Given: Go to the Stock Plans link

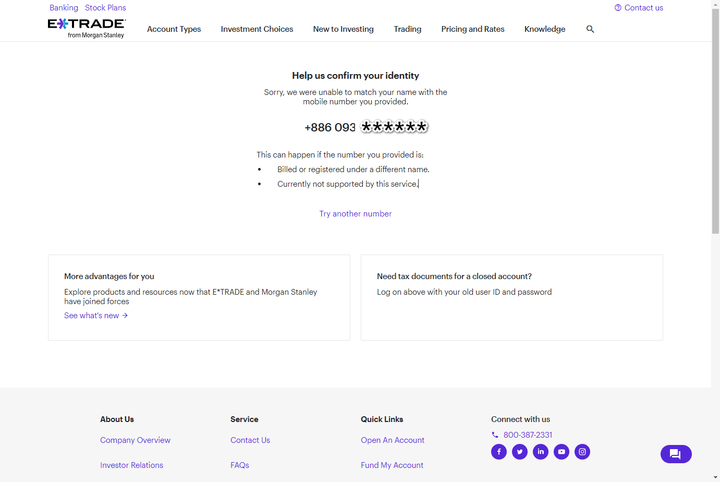Looking at the screenshot, I should tap(105, 8).
